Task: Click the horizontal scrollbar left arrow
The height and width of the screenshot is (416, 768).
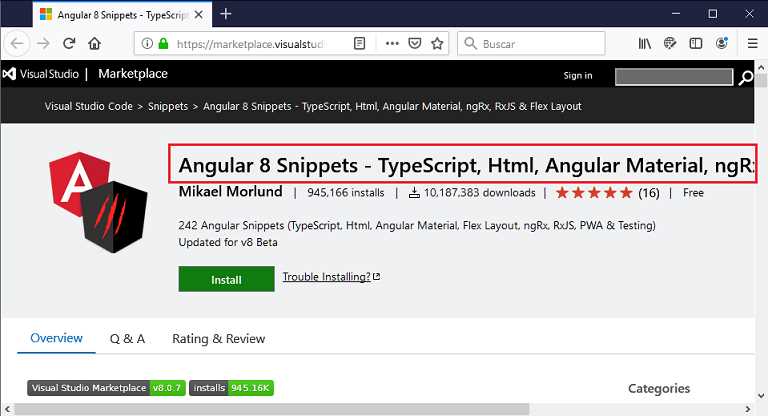Action: [x=7, y=409]
